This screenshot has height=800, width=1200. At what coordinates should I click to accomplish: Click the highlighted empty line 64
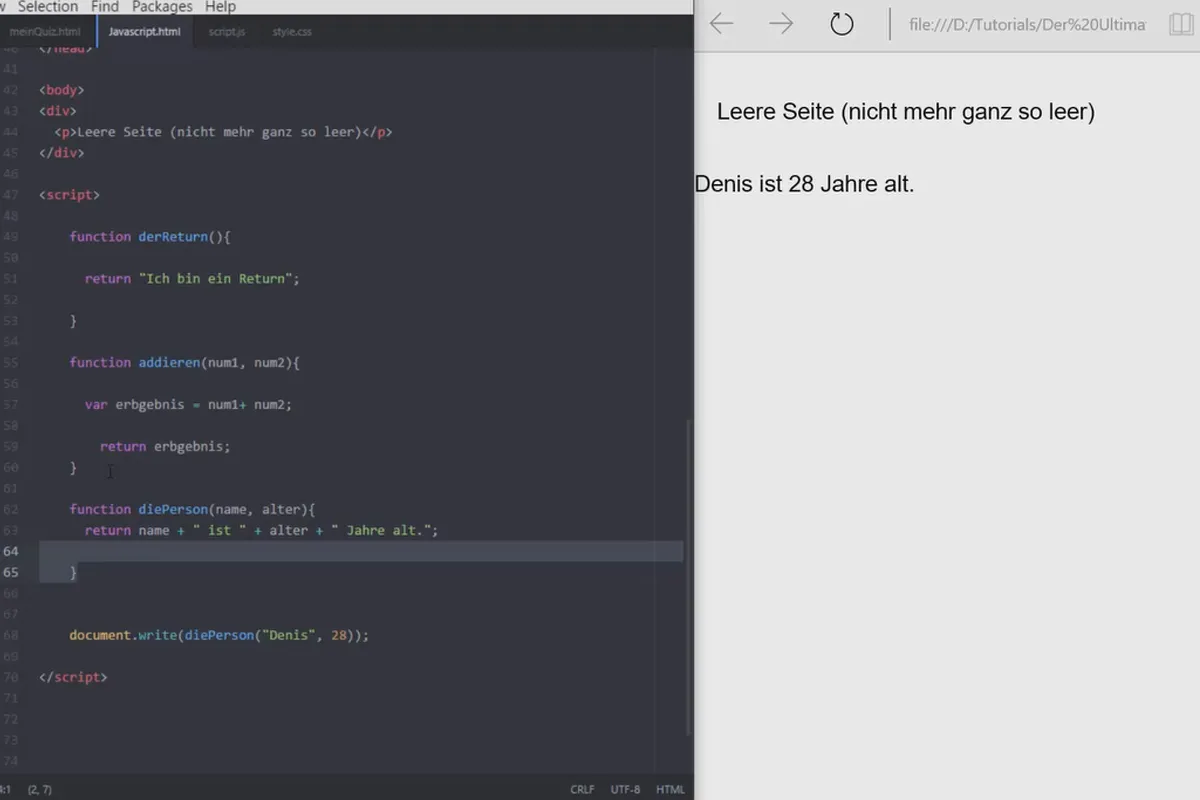[x=361, y=551]
